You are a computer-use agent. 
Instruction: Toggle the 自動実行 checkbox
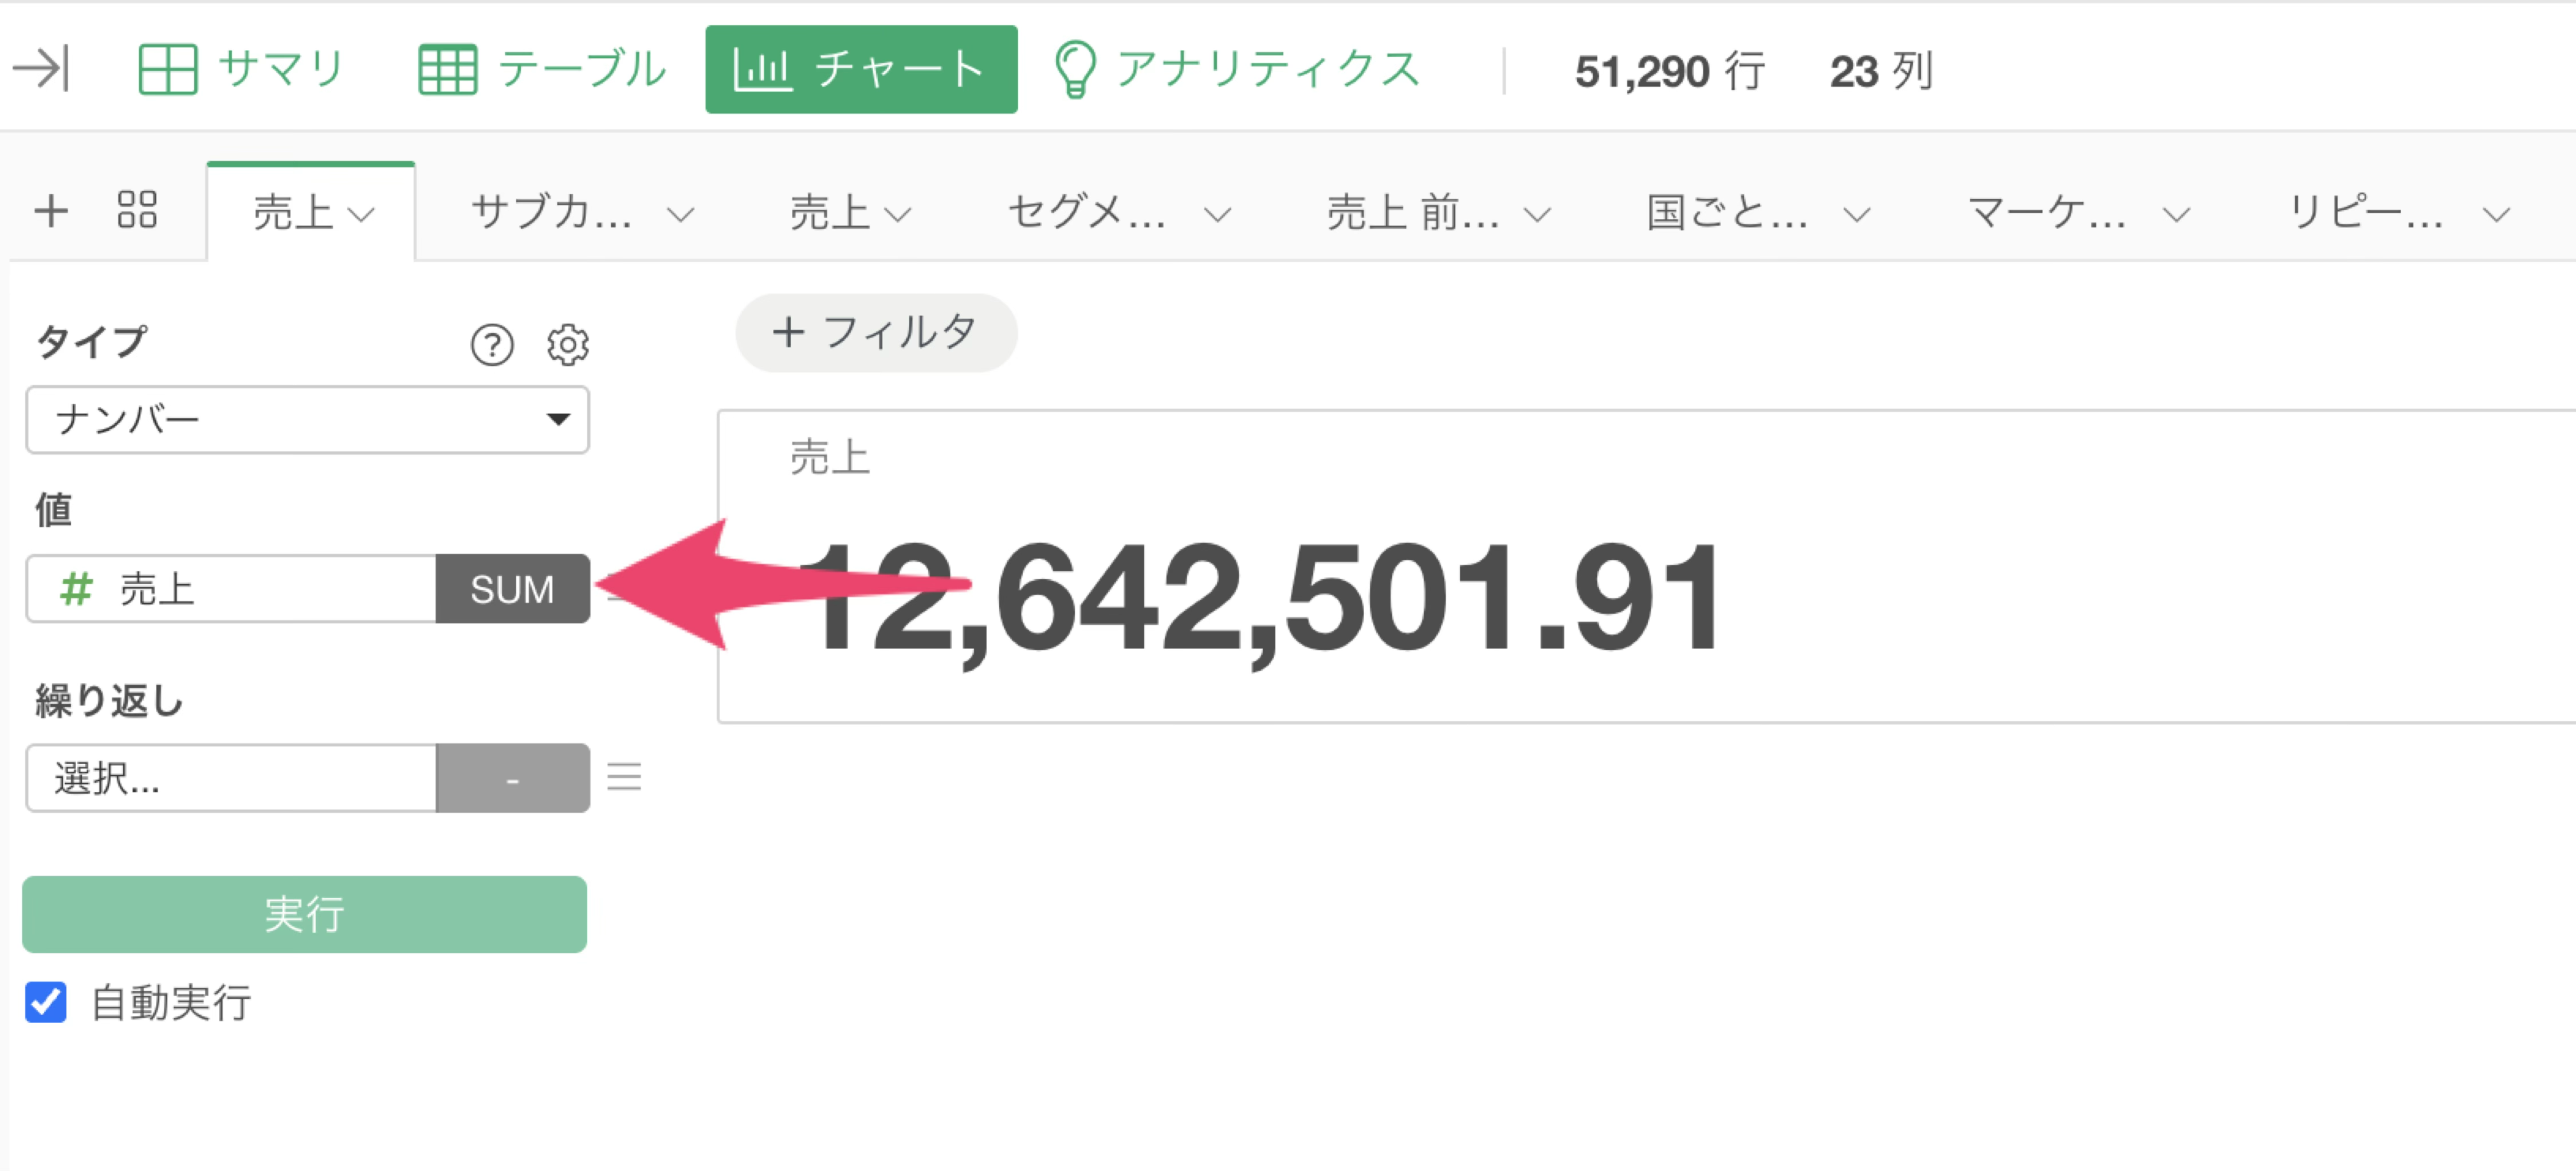[46, 1001]
